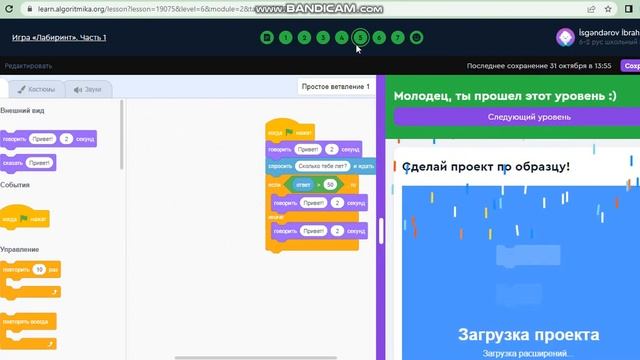This screenshot has width=640, height=360.
Task: Click the 'Последнее сохранение 31 октября в 13:55' text
Action: (x=539, y=66)
